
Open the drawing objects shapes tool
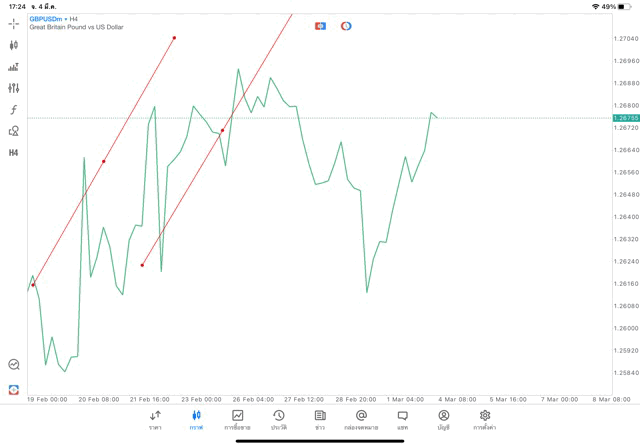point(14,131)
